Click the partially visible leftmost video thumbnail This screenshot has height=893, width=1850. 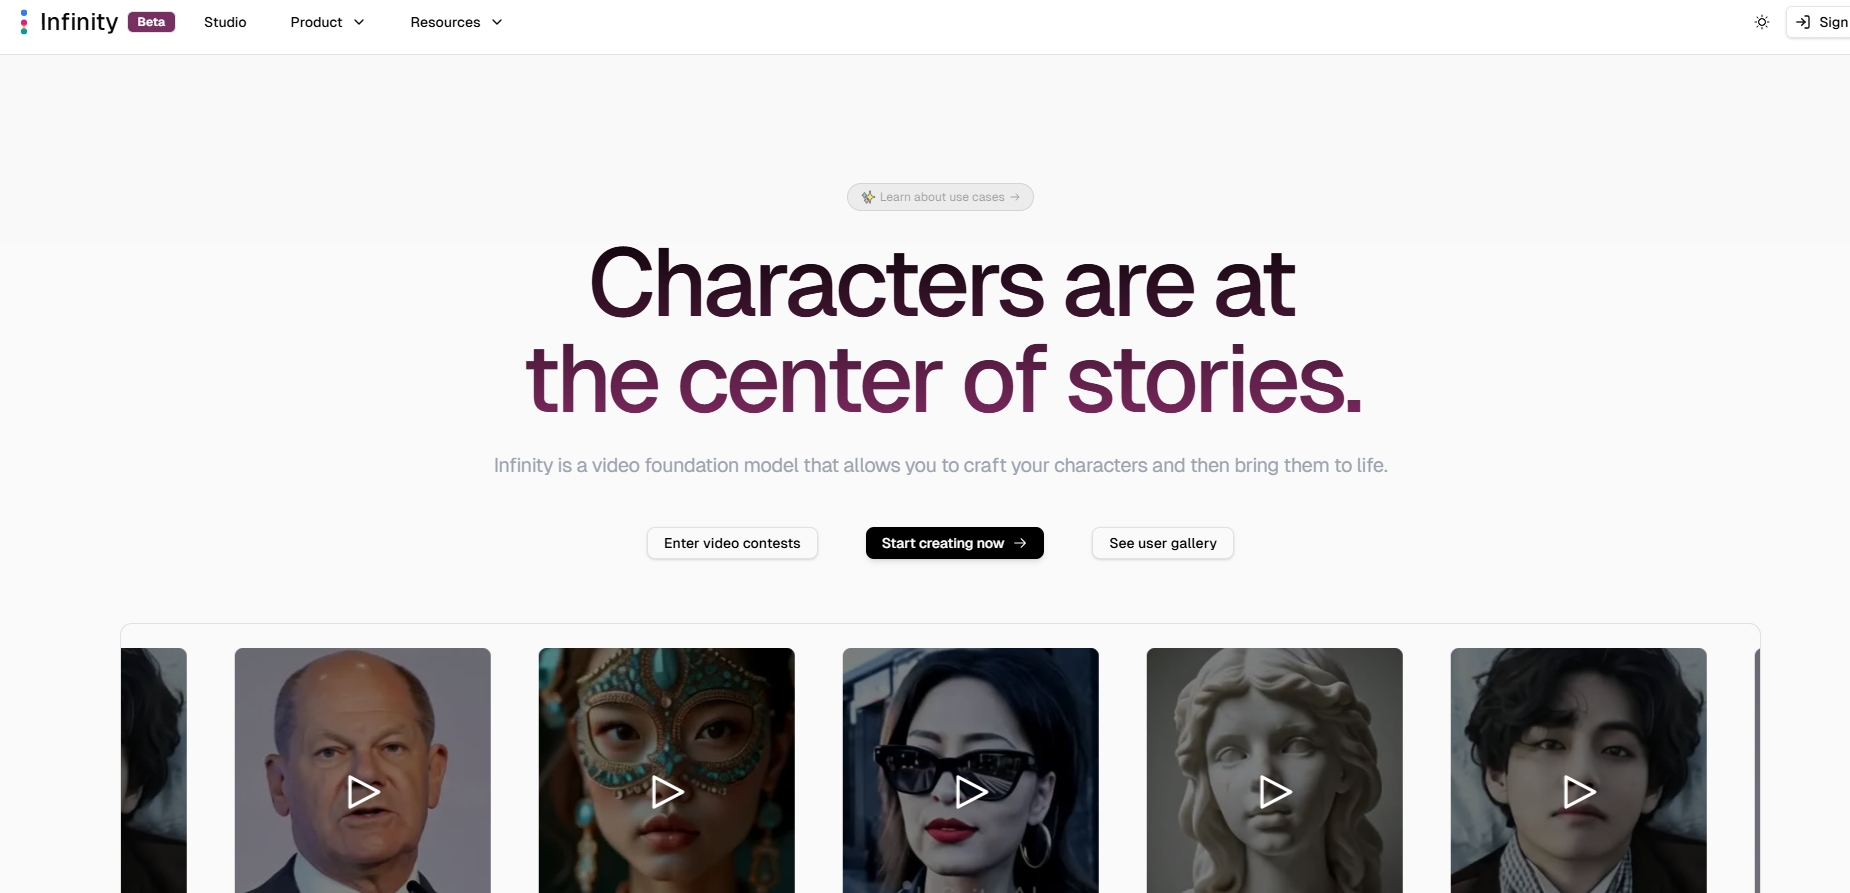pos(154,770)
